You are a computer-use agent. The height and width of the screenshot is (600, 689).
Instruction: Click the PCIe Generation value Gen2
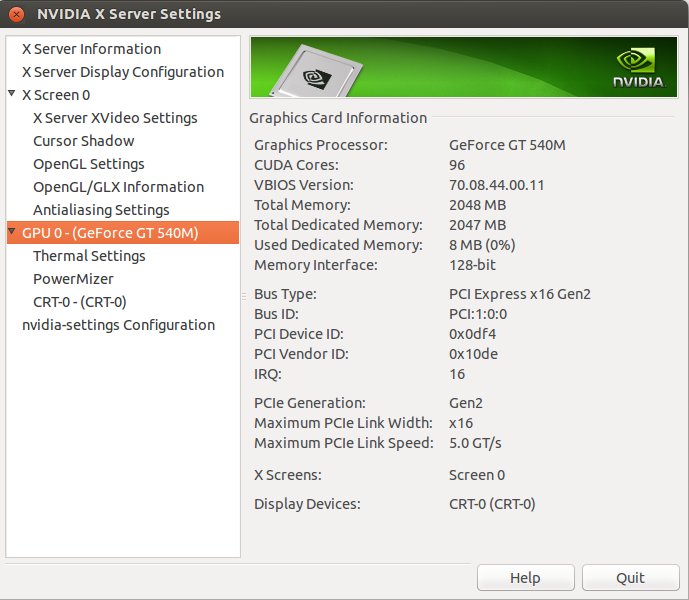(466, 403)
